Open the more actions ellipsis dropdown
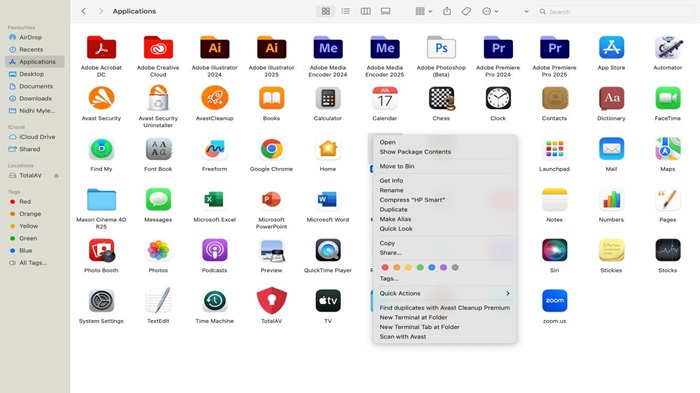The width and height of the screenshot is (700, 393). (x=490, y=11)
